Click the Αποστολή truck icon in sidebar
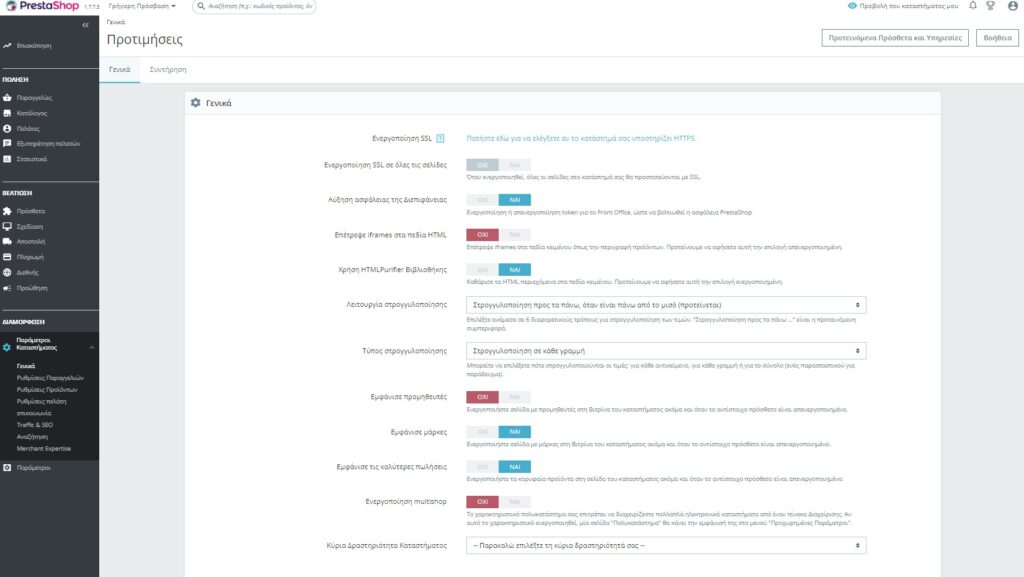 [x=7, y=242]
